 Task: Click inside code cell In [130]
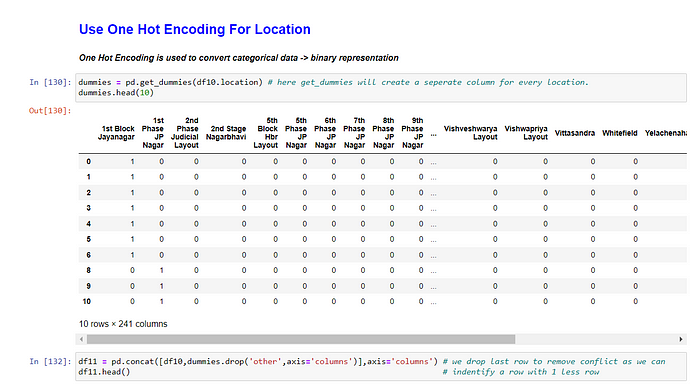click(x=381, y=88)
